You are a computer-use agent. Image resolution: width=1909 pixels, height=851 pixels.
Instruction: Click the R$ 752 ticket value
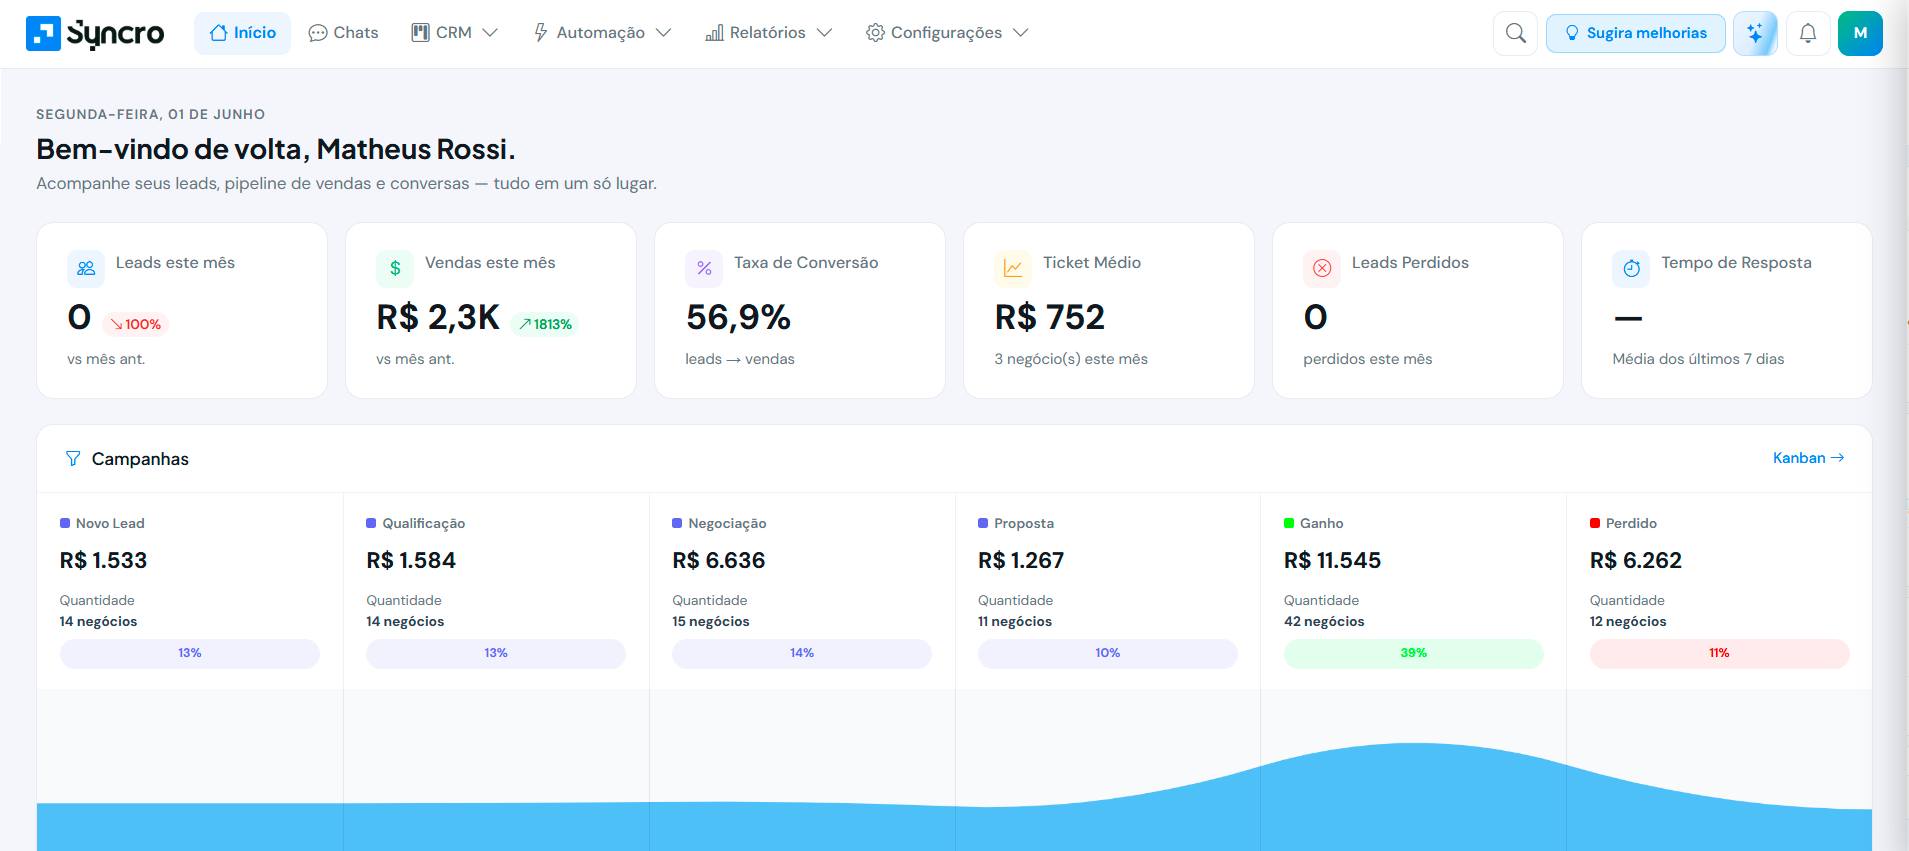(1050, 318)
